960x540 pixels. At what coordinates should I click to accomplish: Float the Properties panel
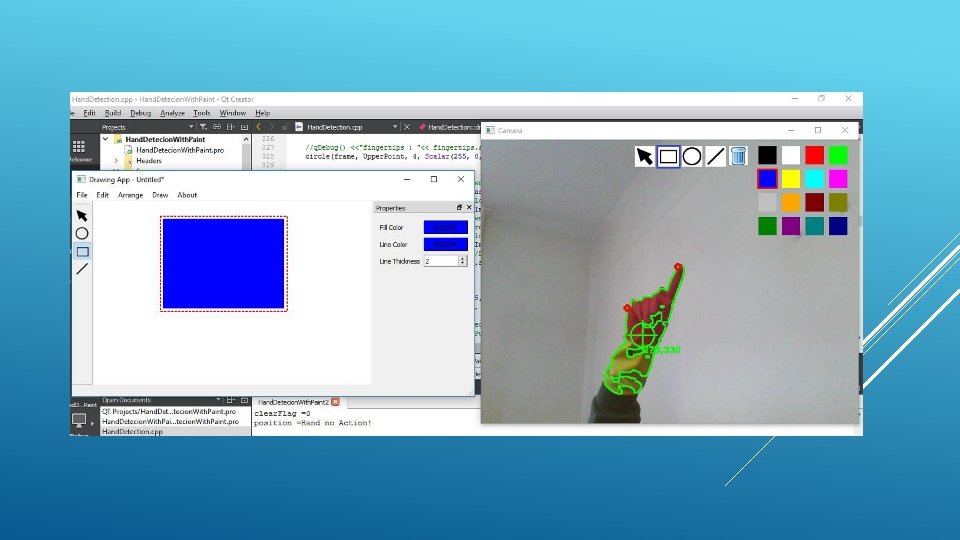pos(459,208)
